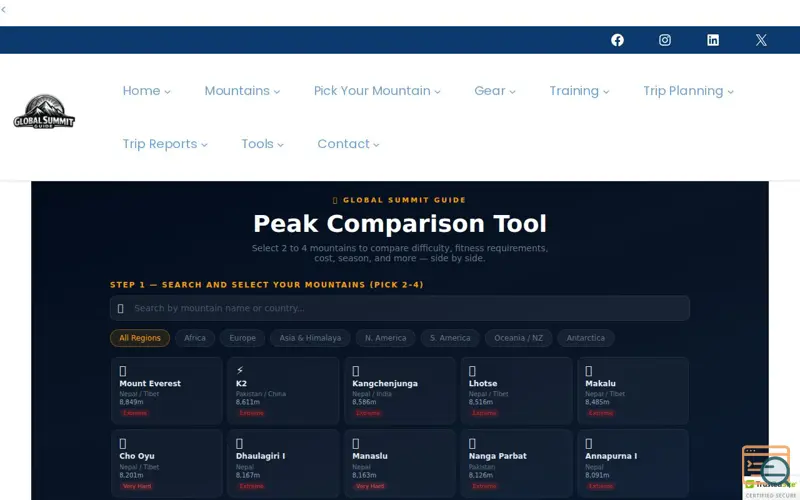Click the K2 card lightning icon
This screenshot has height=500, width=800.
(240, 370)
